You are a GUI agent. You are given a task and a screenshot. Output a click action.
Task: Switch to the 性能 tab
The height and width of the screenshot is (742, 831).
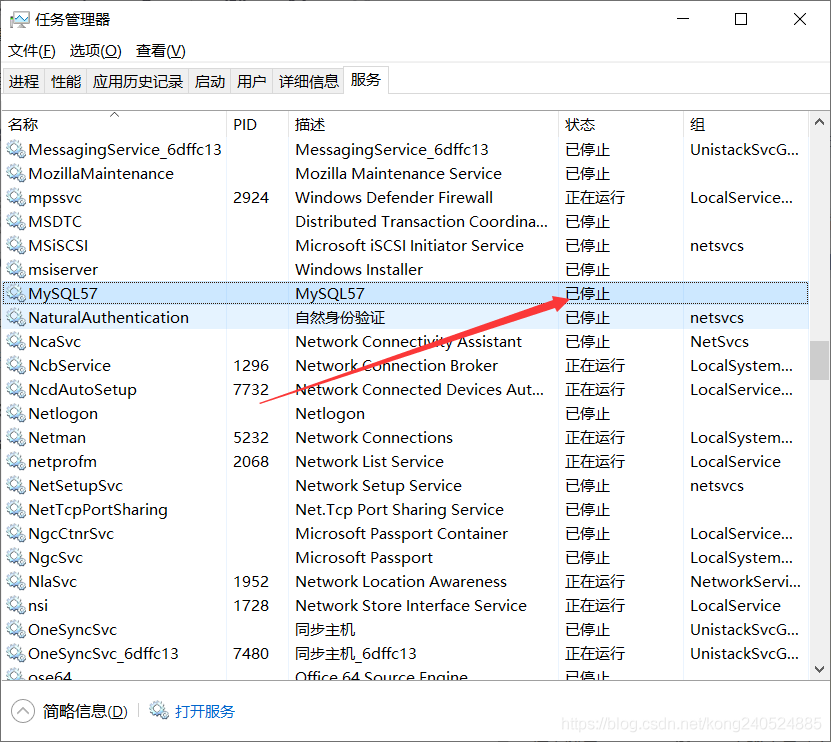pyautogui.click(x=66, y=82)
